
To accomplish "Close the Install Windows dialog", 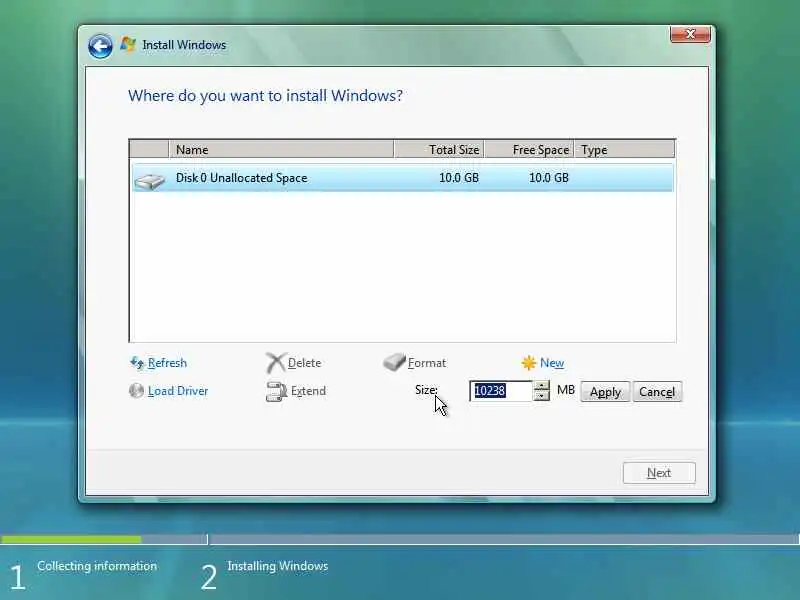I will coord(690,34).
